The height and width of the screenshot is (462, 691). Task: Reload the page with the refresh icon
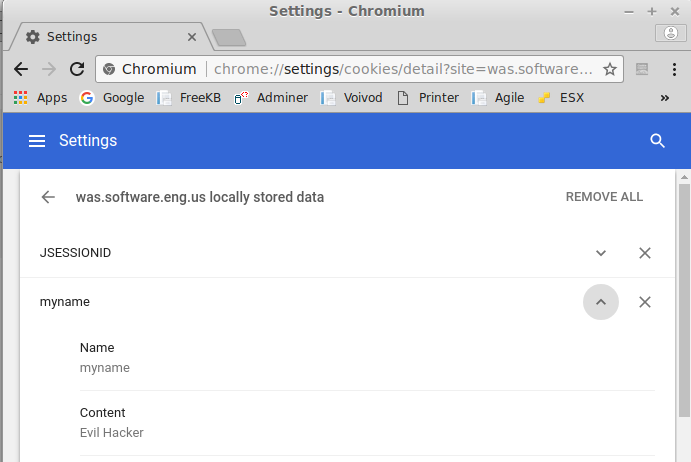click(x=77, y=69)
